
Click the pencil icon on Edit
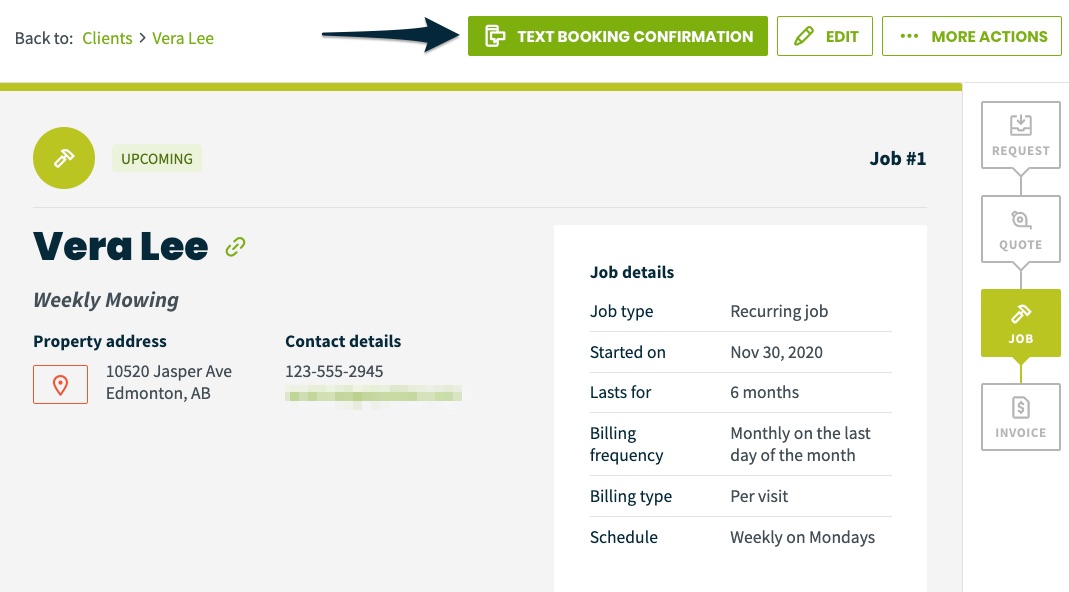click(804, 36)
